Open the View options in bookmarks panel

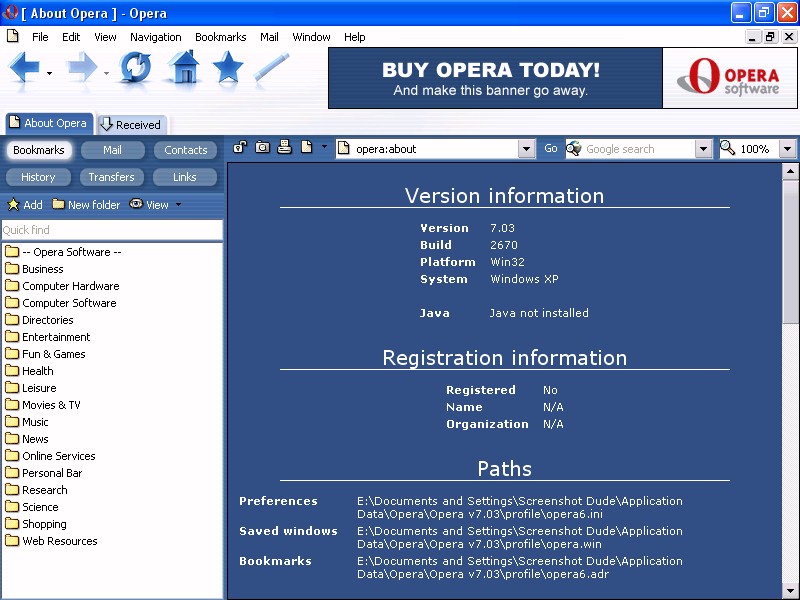pyautogui.click(x=156, y=205)
